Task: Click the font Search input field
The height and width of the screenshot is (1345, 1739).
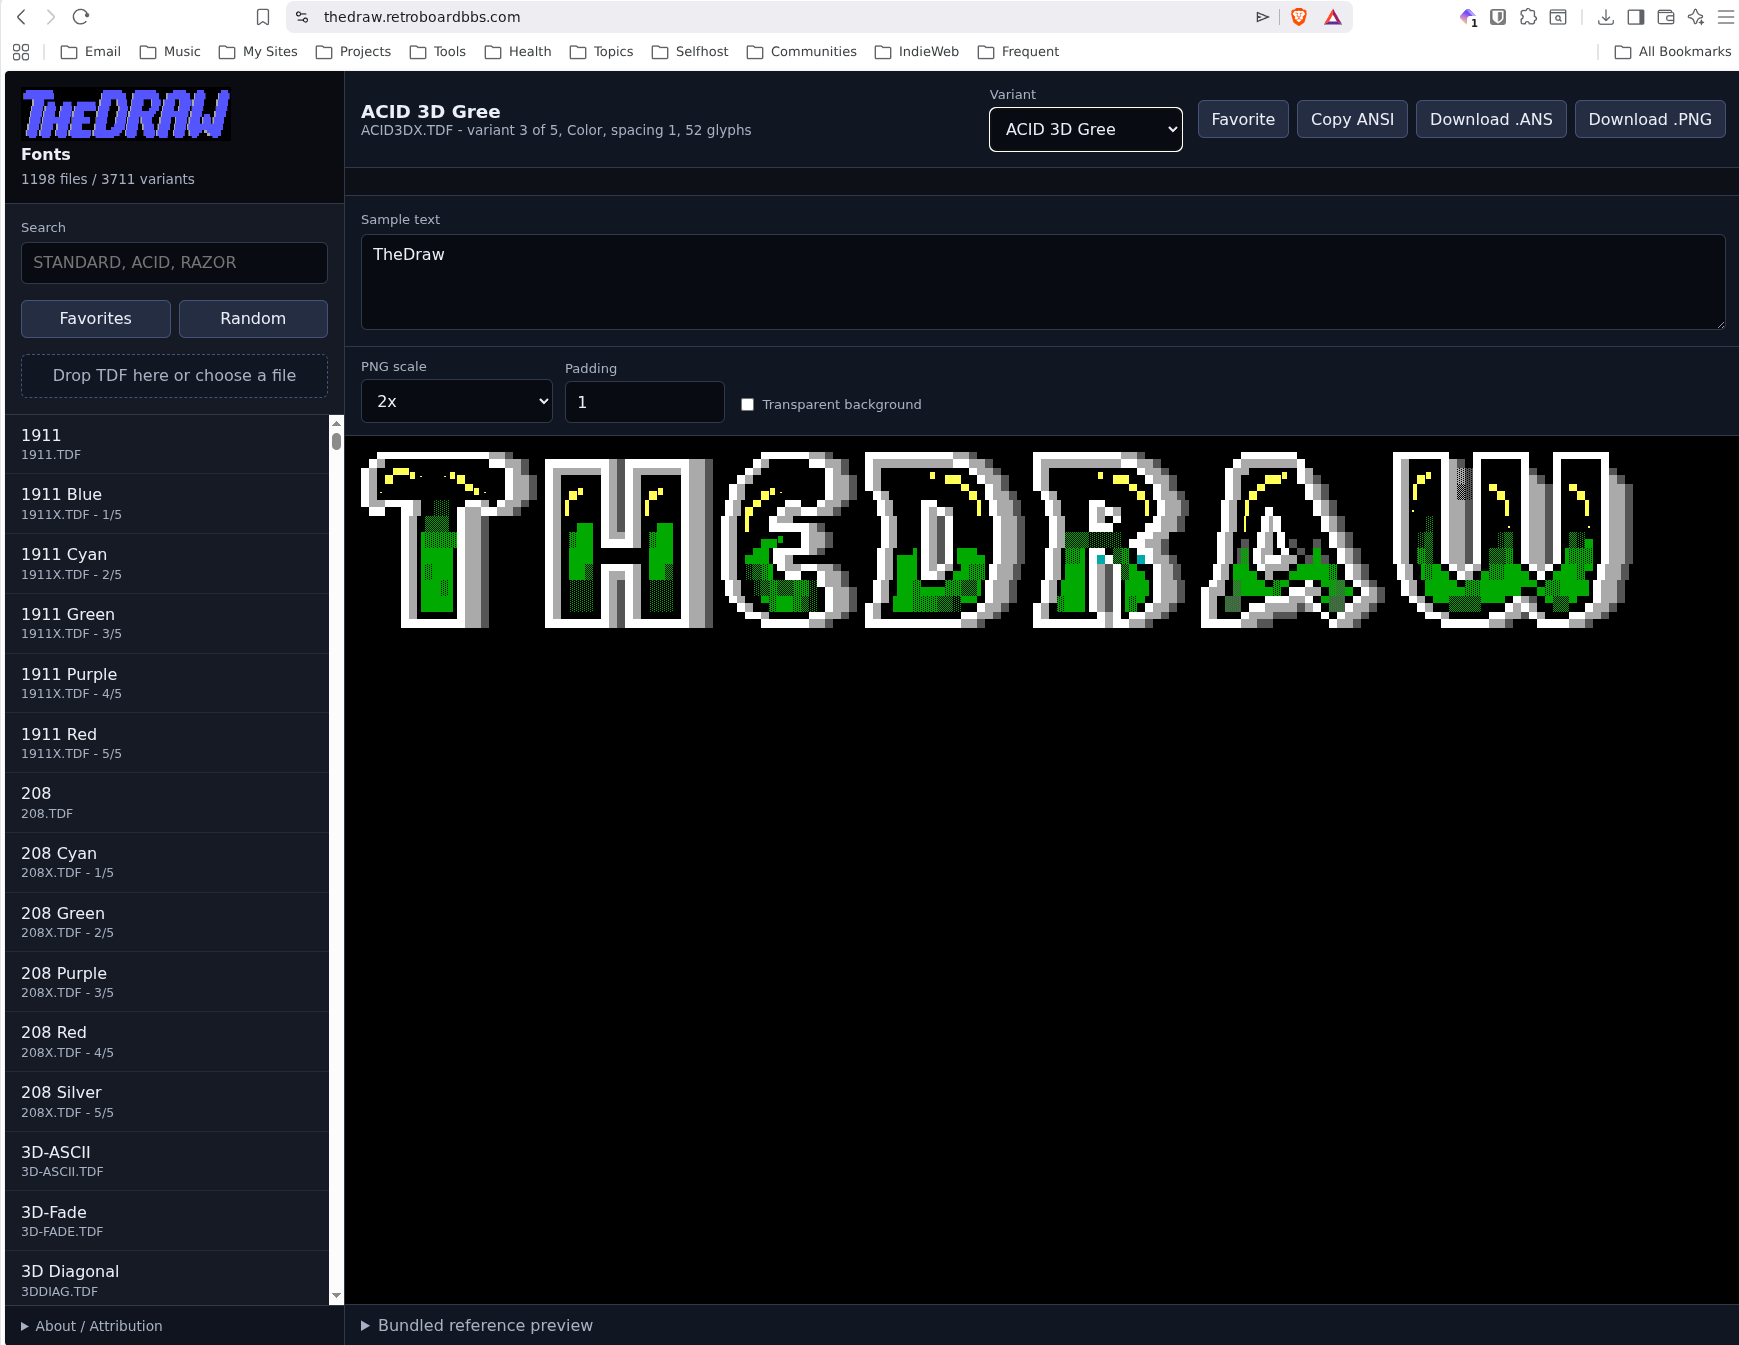Action: 174,262
